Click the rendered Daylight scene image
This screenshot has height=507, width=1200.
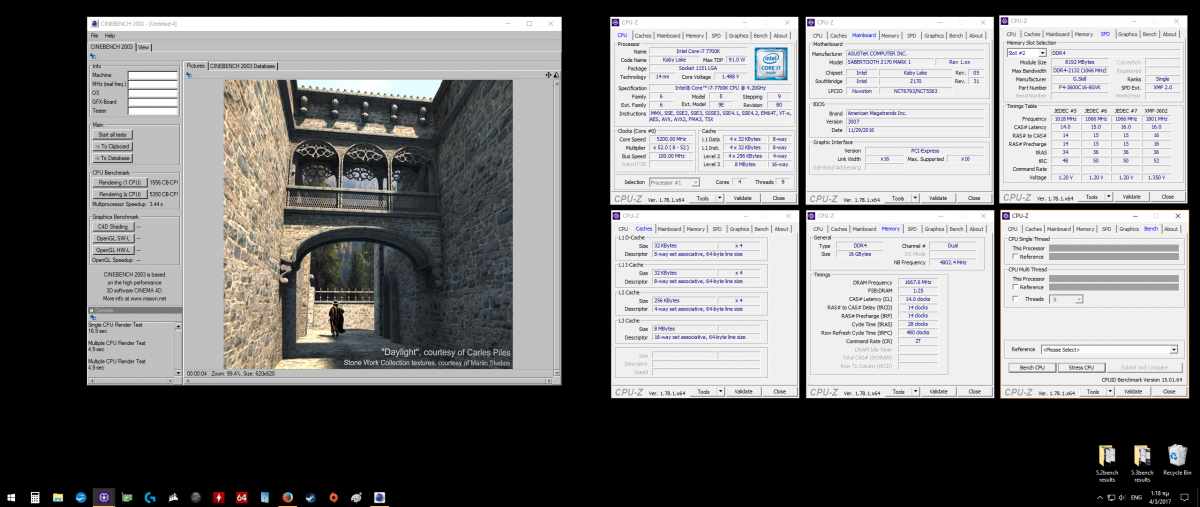coord(368,225)
